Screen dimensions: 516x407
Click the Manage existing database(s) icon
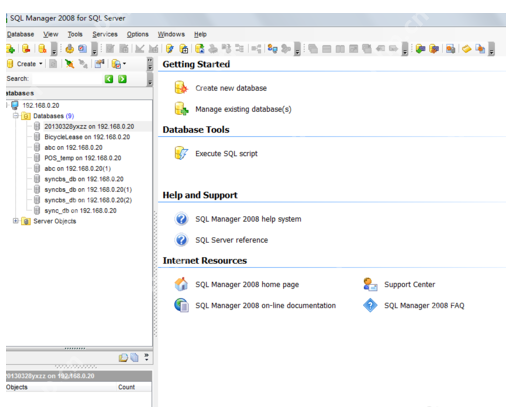tap(181, 109)
